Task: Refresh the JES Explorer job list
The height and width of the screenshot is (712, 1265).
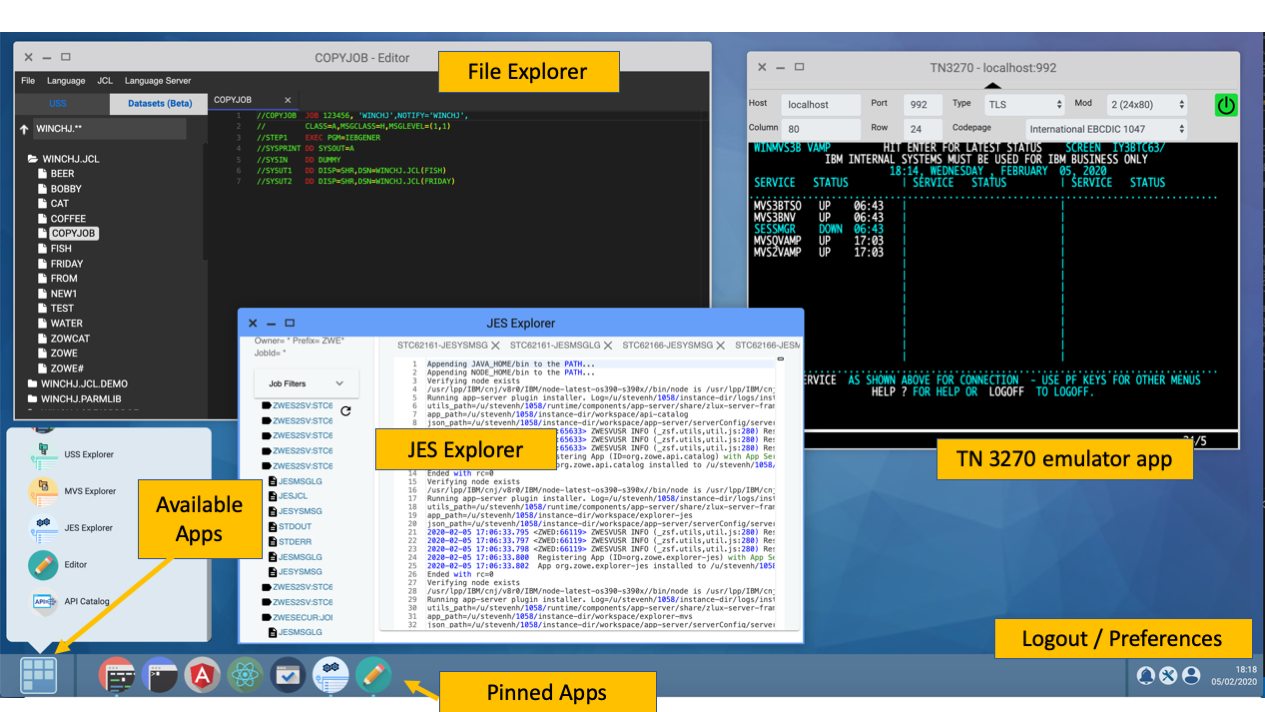Action: tap(347, 411)
